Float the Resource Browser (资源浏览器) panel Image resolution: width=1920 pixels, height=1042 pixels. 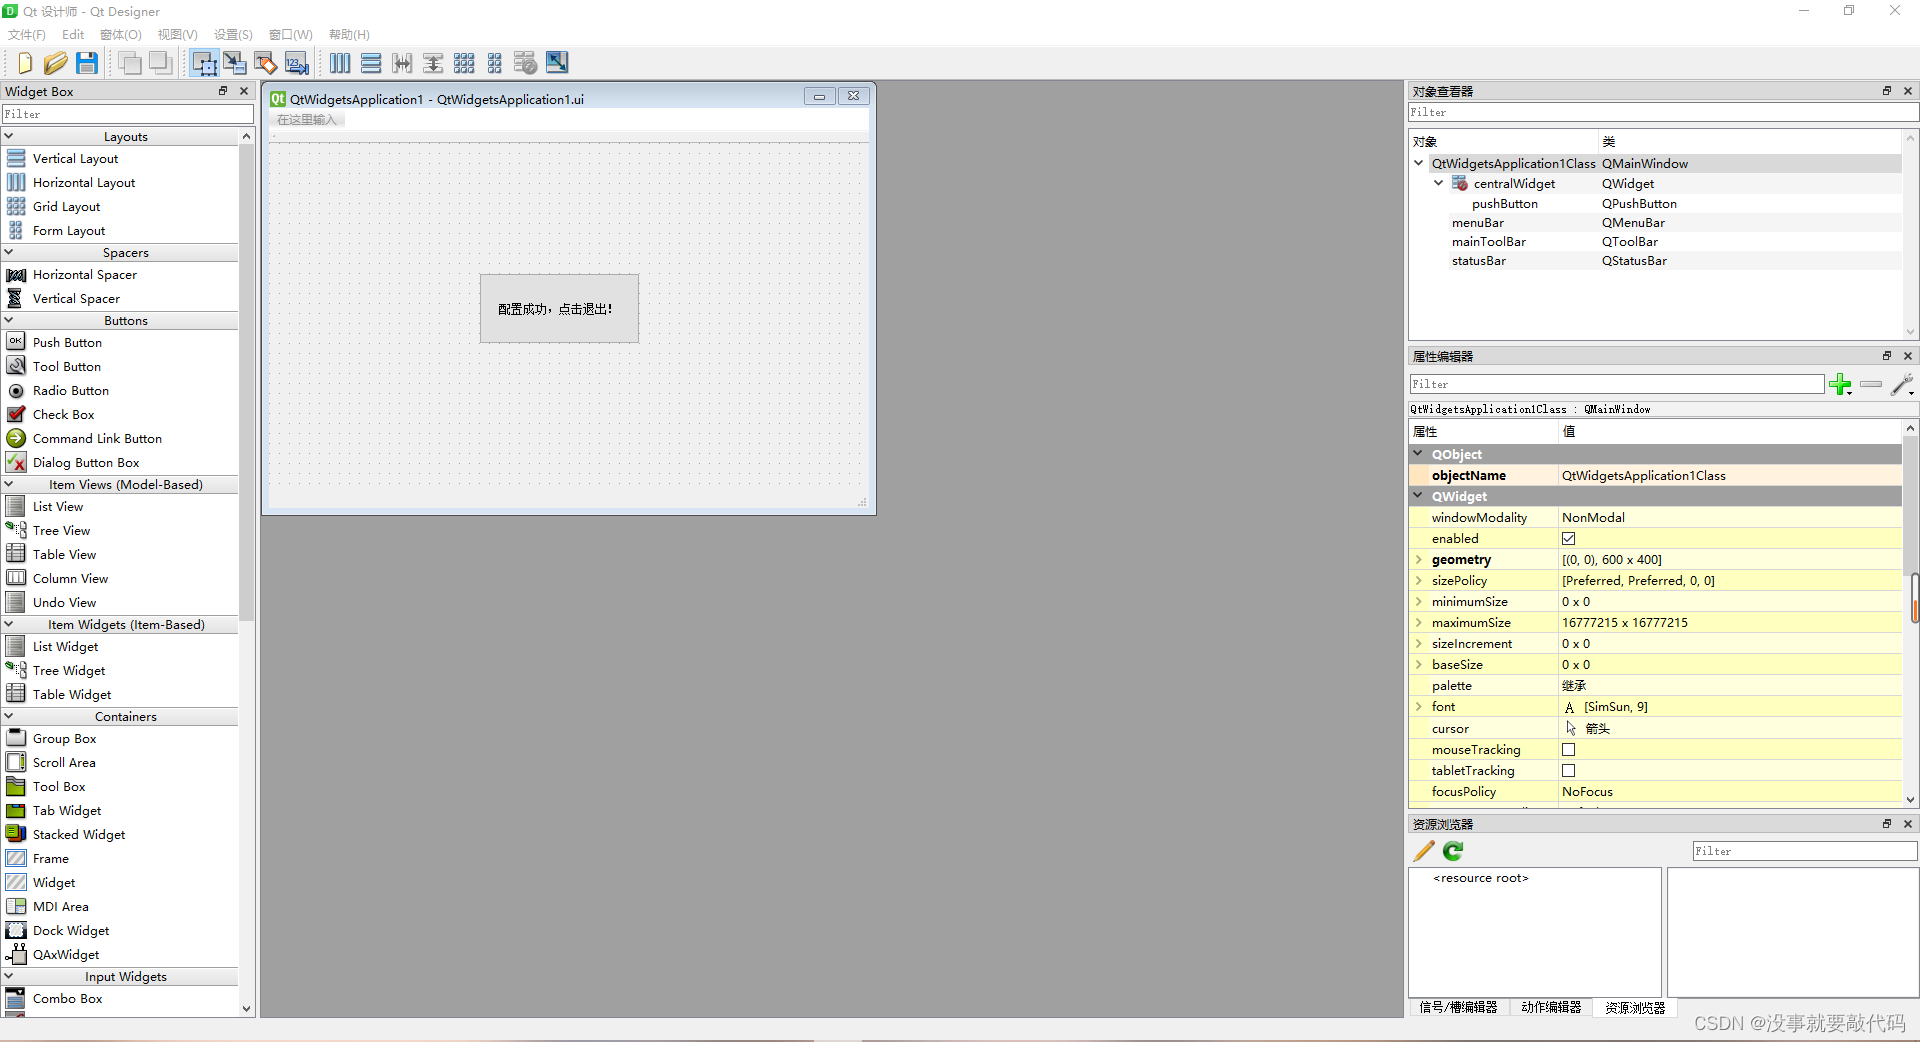(x=1887, y=824)
